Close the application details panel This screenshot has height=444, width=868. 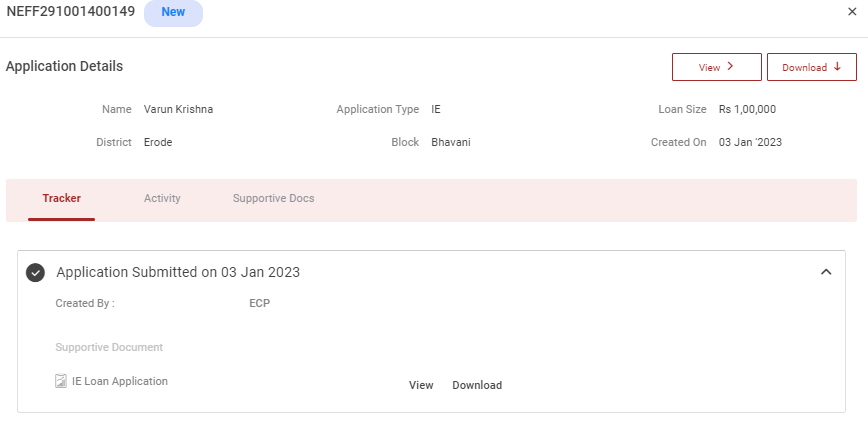851,12
